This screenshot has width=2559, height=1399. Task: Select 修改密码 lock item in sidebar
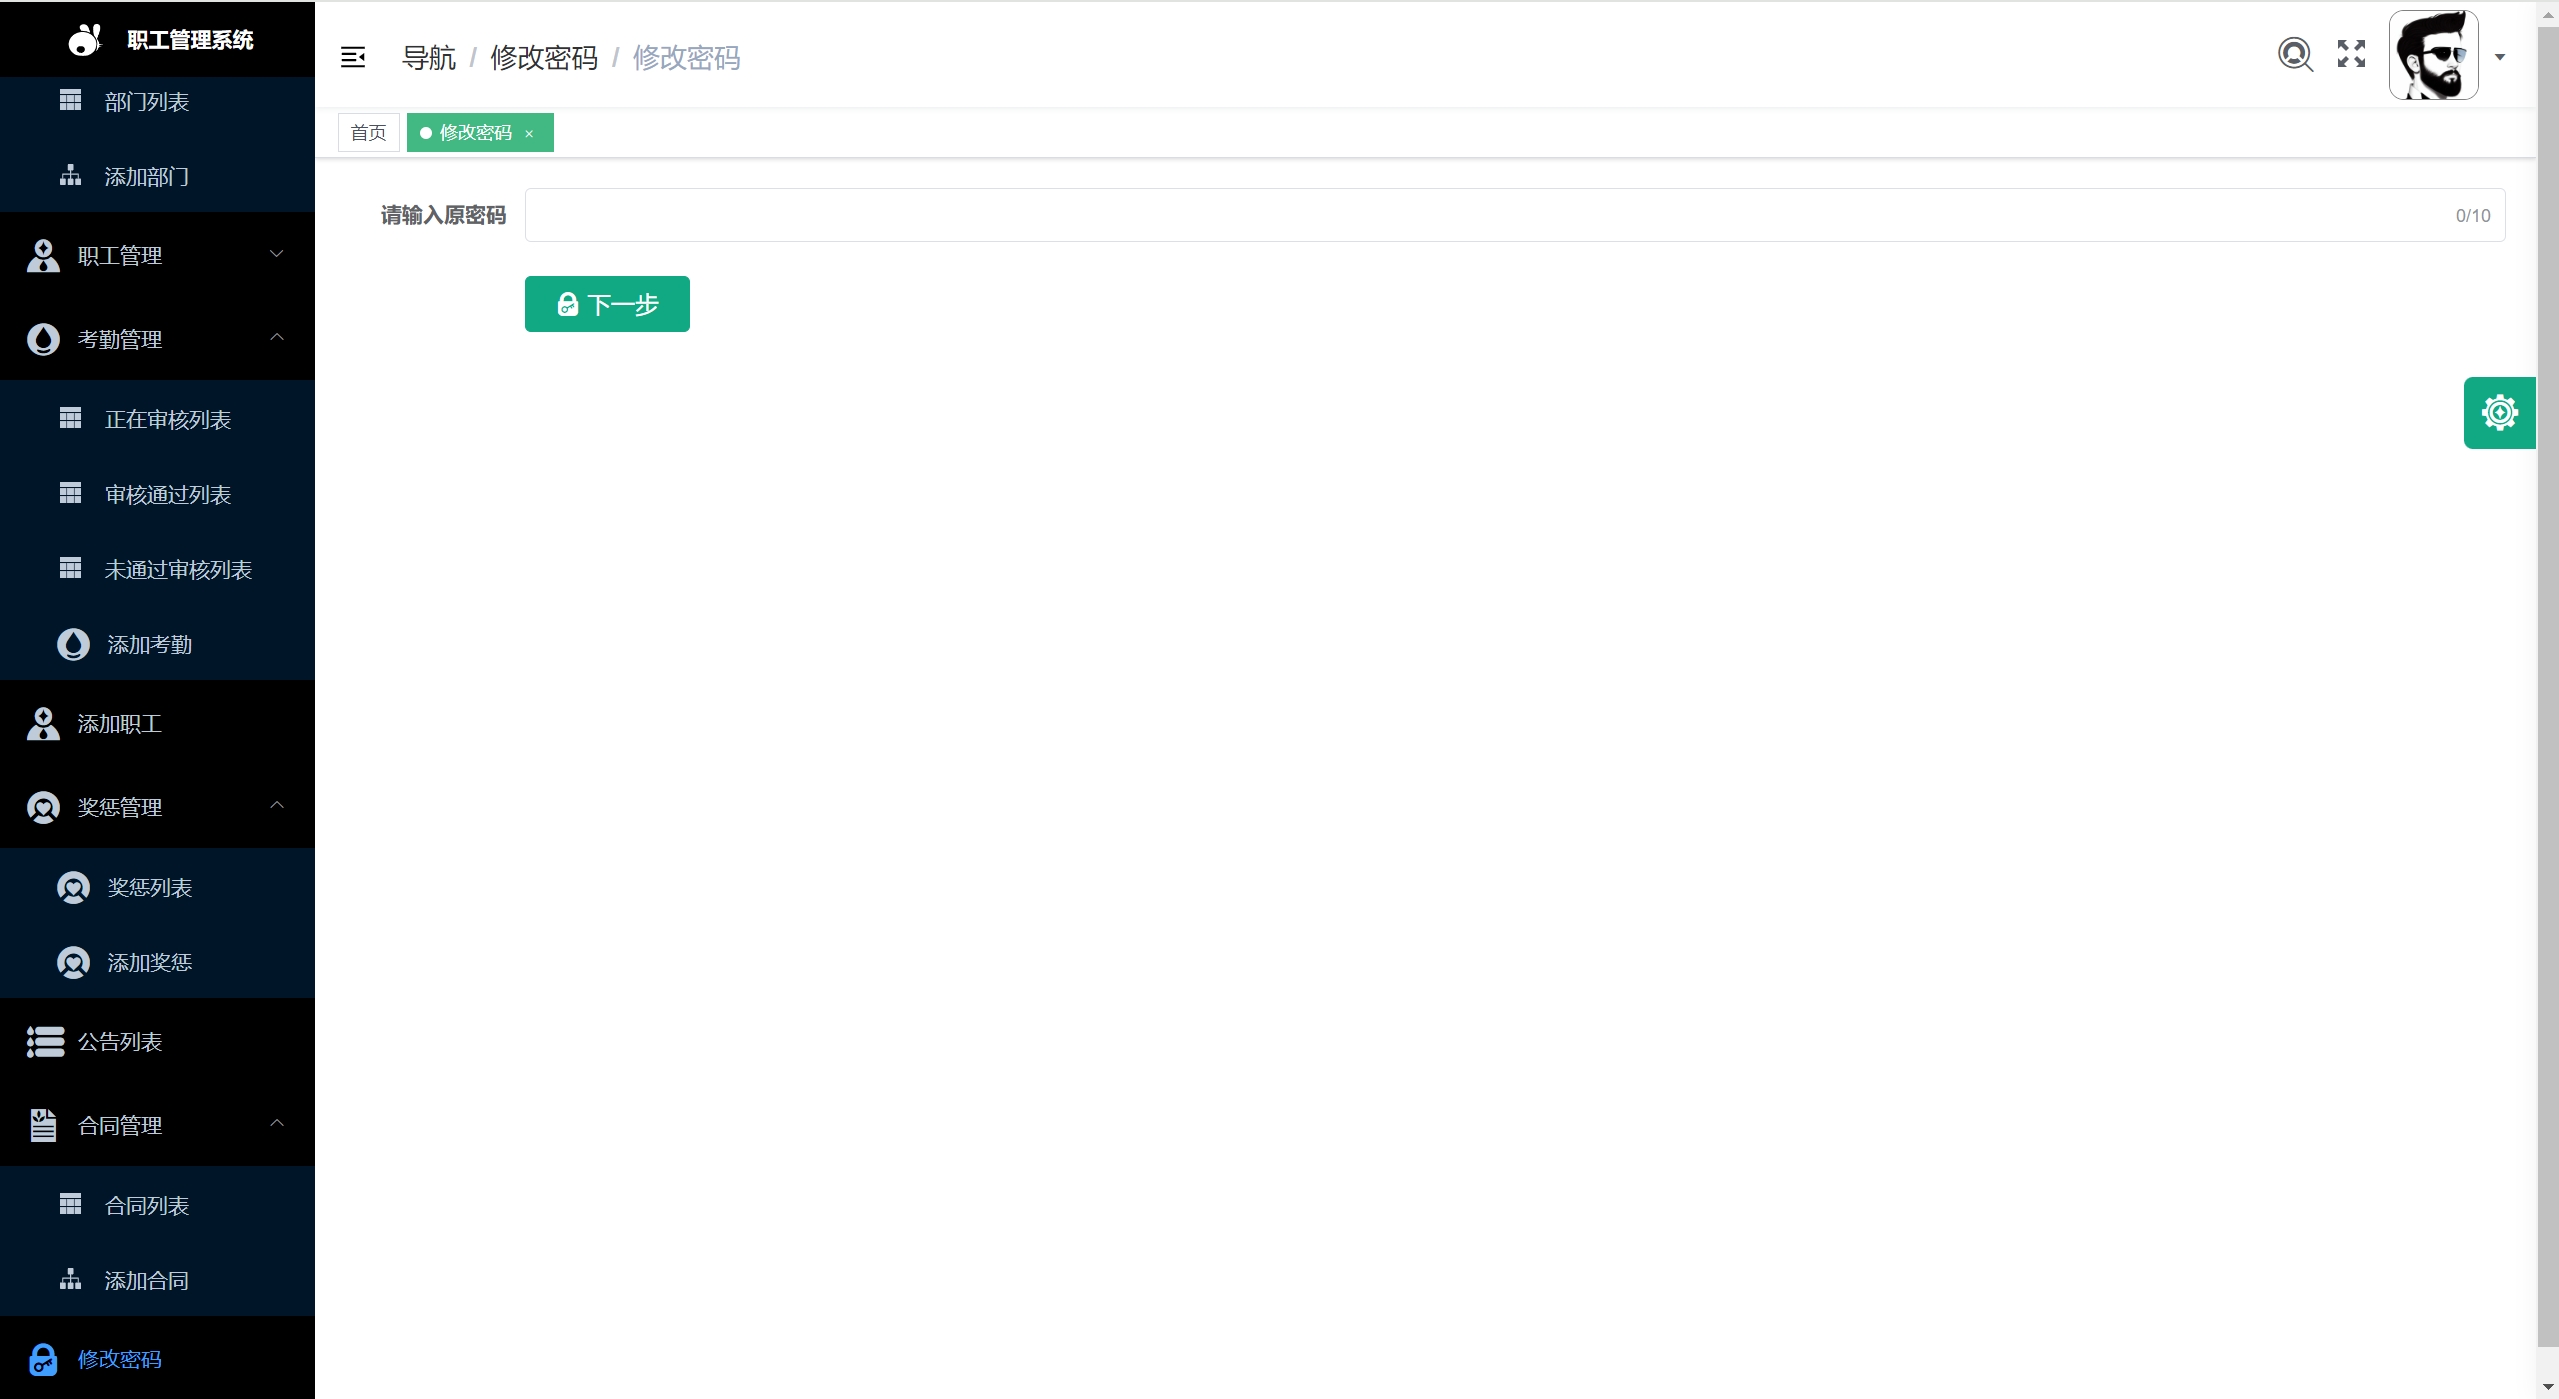119,1359
